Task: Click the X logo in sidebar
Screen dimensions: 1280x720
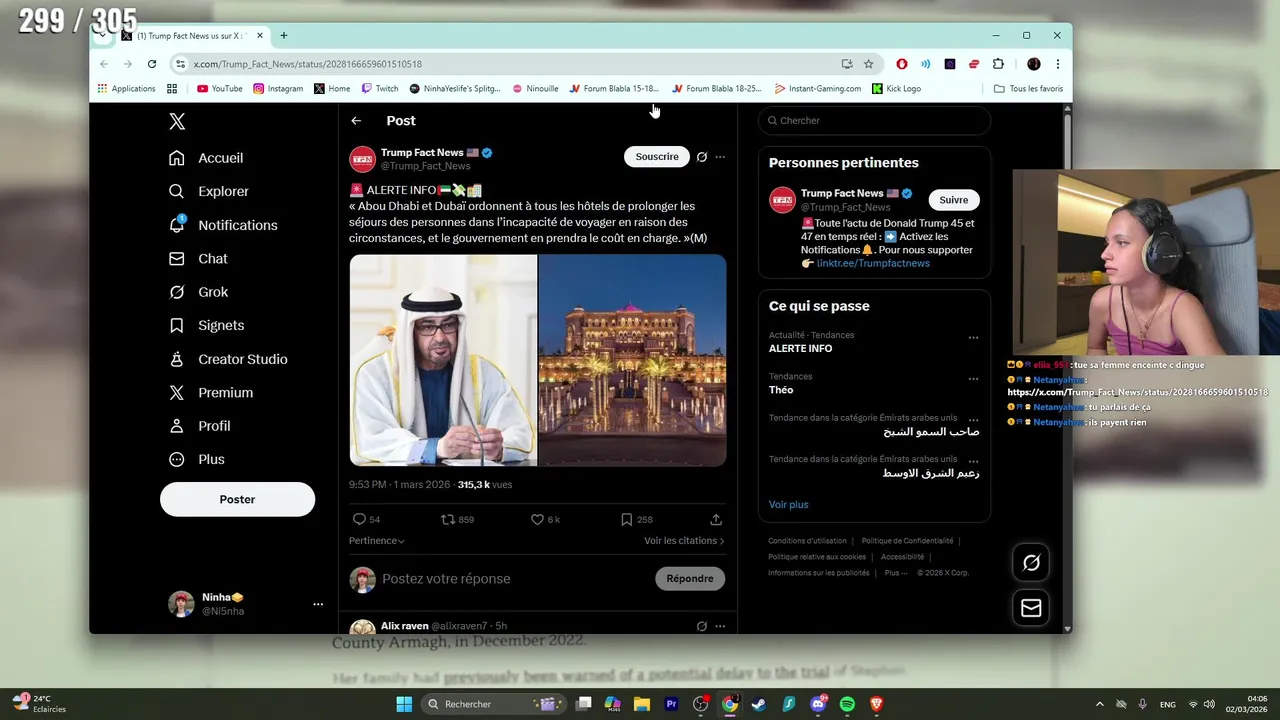Action: 177,121
